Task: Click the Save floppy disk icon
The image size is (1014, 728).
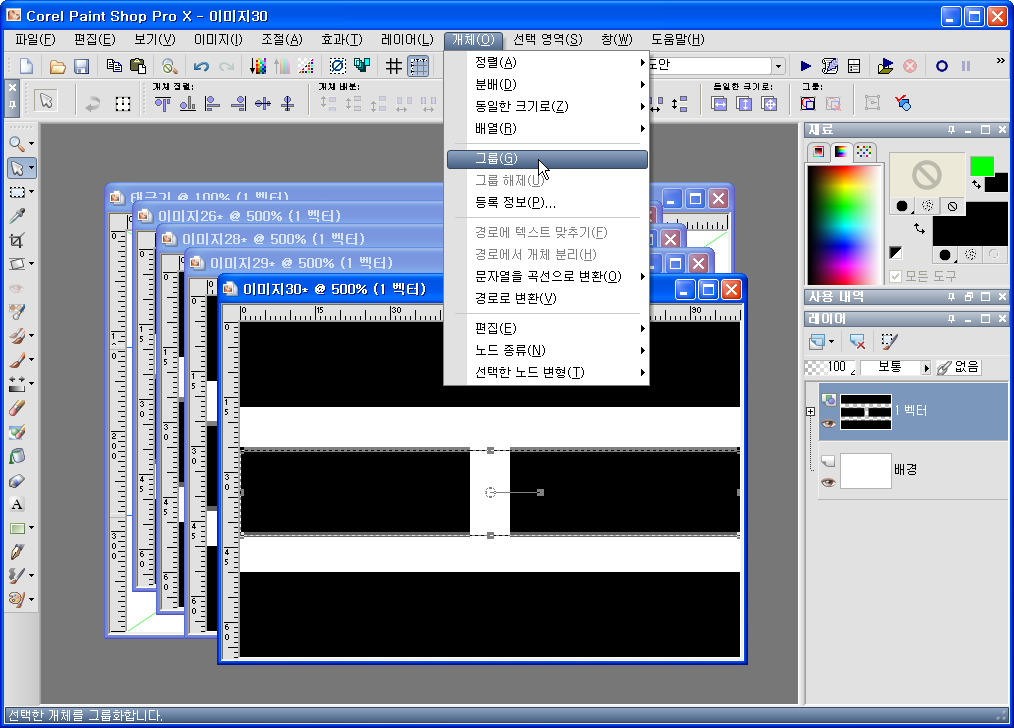Action: tap(81, 66)
